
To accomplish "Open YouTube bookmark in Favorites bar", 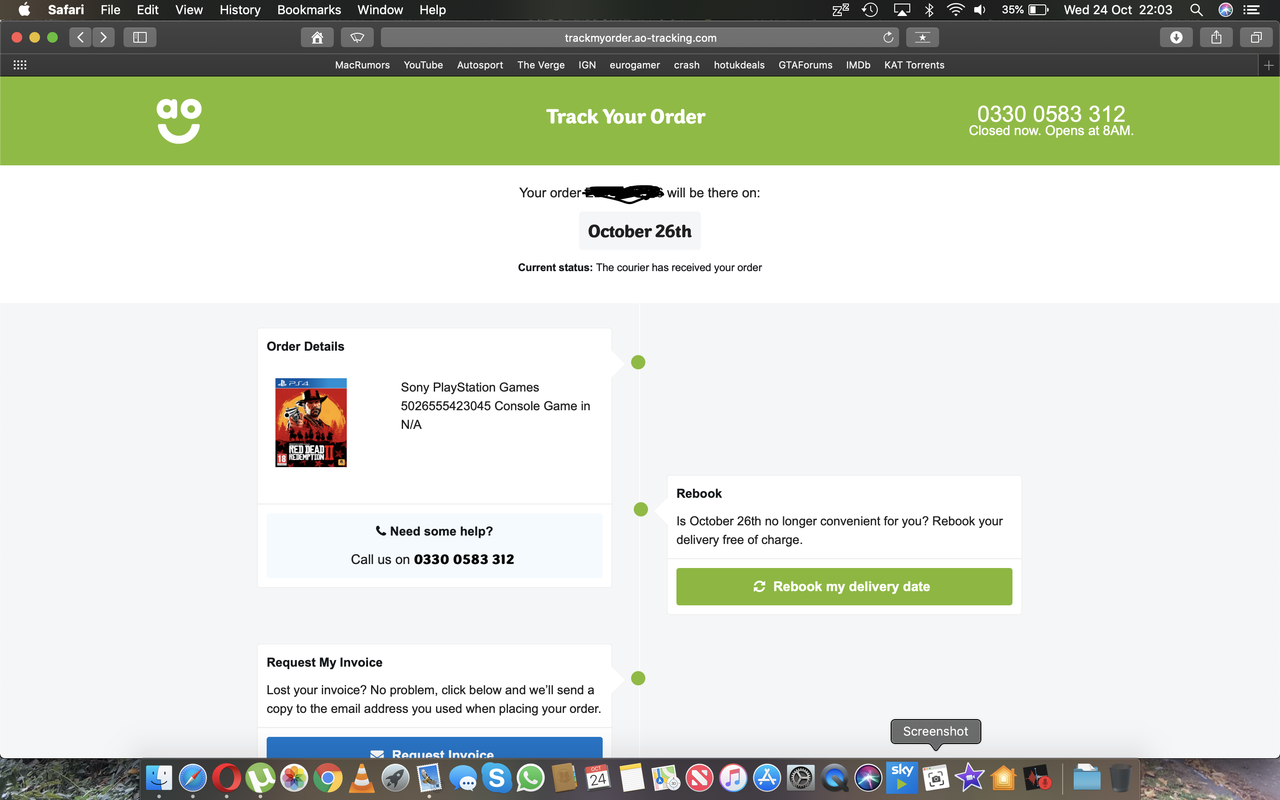I will [423, 65].
